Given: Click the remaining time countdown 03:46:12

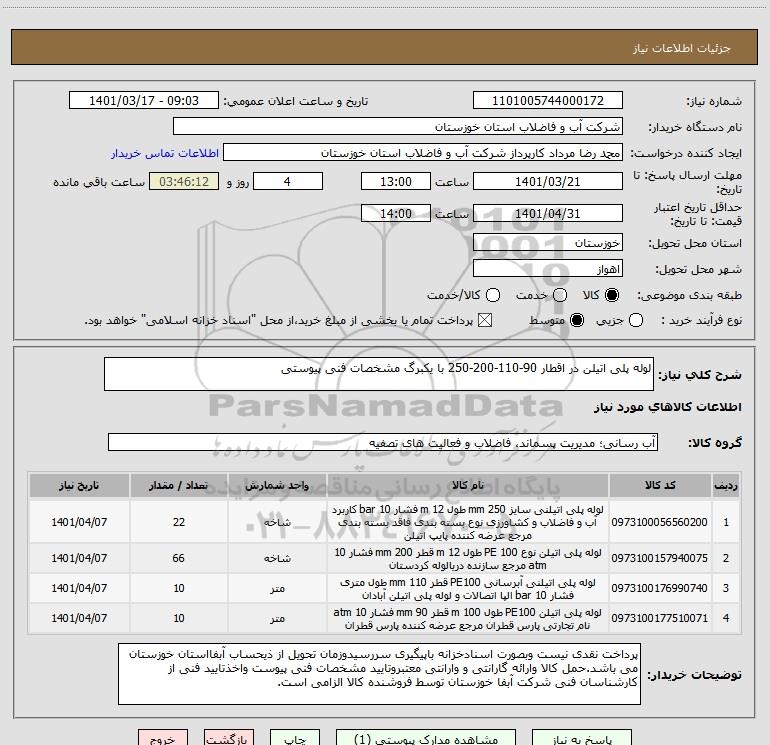Looking at the screenshot, I should pyautogui.click(x=184, y=181).
